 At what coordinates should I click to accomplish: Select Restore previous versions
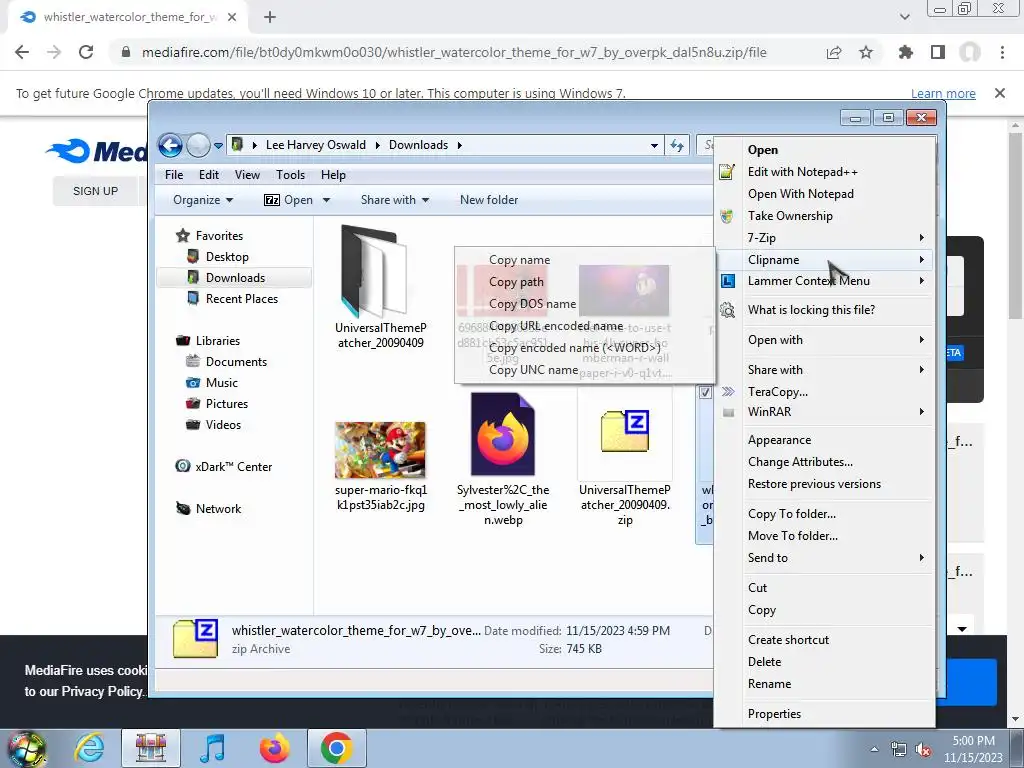coord(814,484)
